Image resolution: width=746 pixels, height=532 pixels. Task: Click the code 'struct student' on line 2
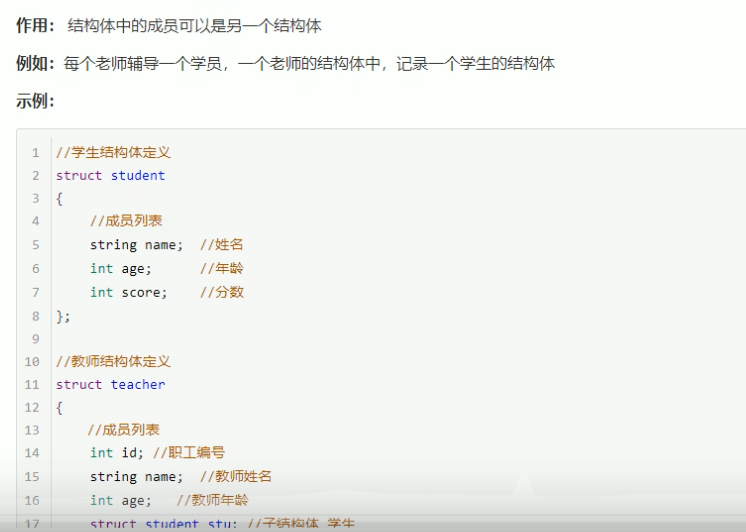pyautogui.click(x=110, y=176)
